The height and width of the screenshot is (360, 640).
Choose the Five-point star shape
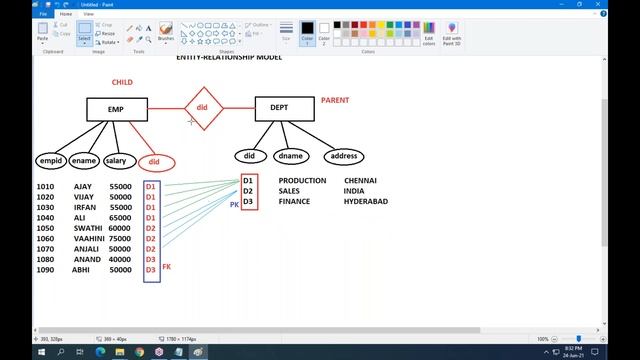point(200,41)
